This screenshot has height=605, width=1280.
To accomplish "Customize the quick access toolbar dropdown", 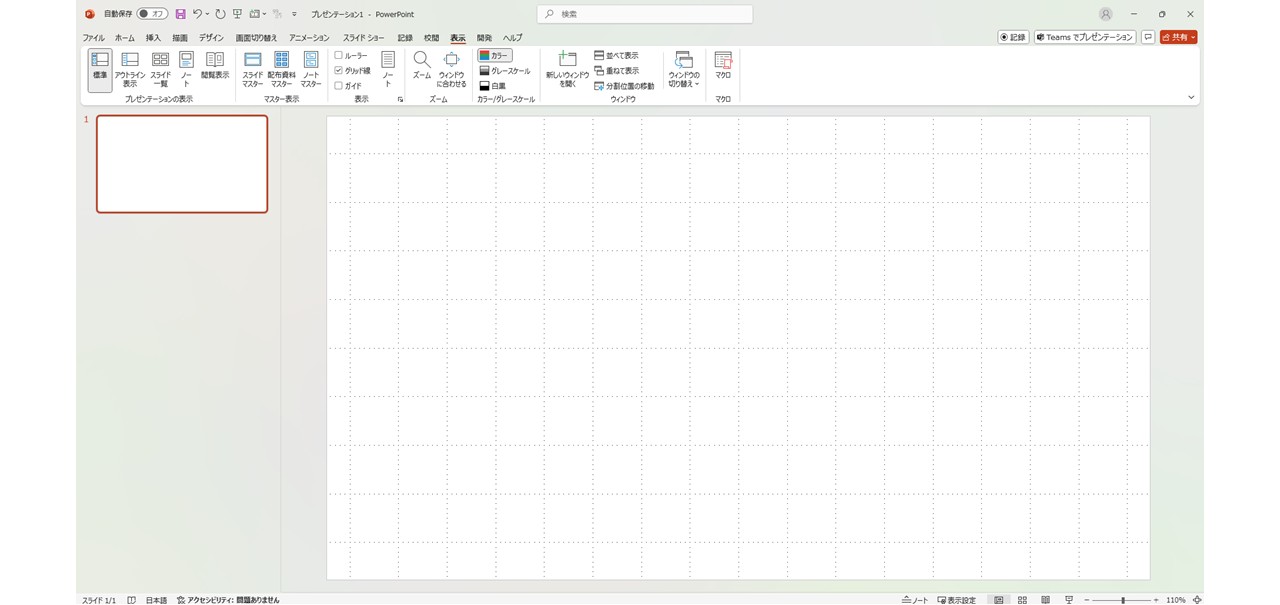I will (294, 14).
